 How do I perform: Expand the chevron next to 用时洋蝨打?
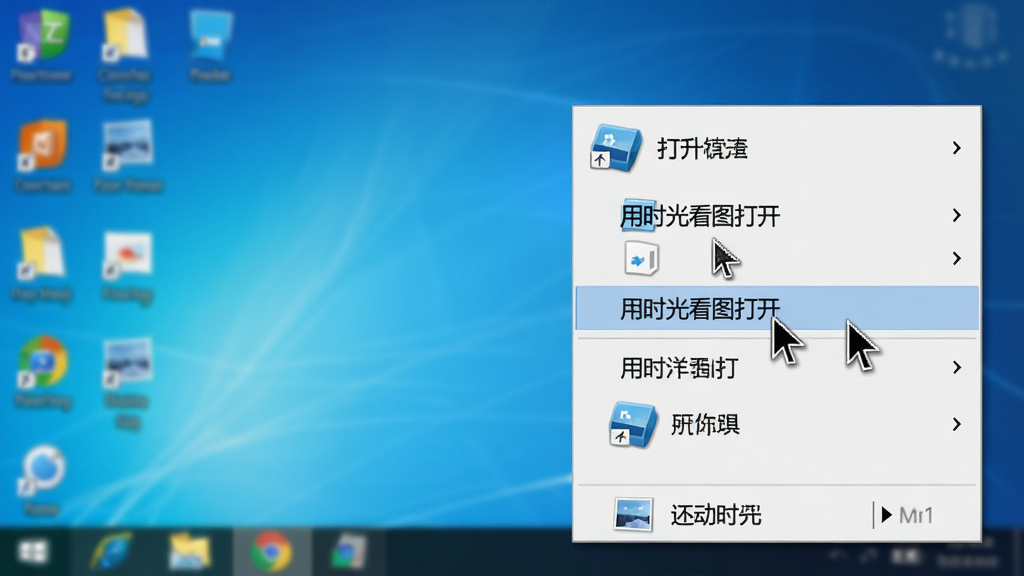coord(956,368)
